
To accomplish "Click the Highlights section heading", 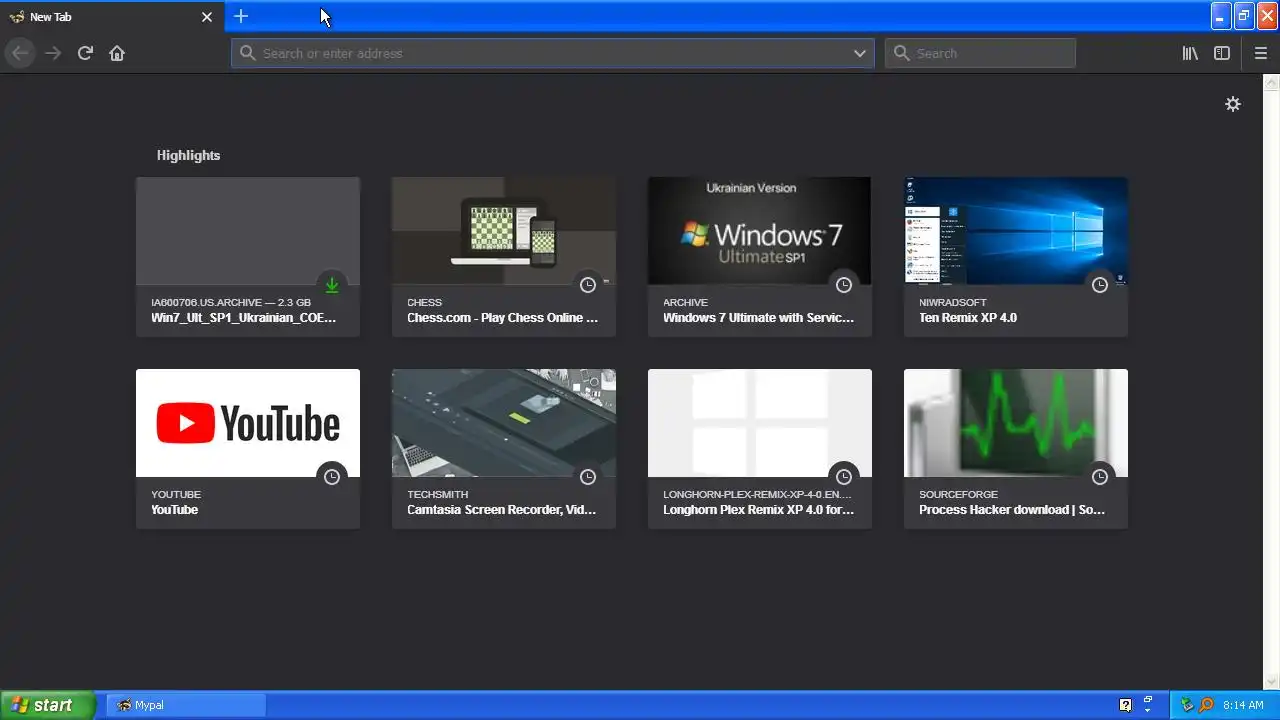I will pyautogui.click(x=188, y=155).
